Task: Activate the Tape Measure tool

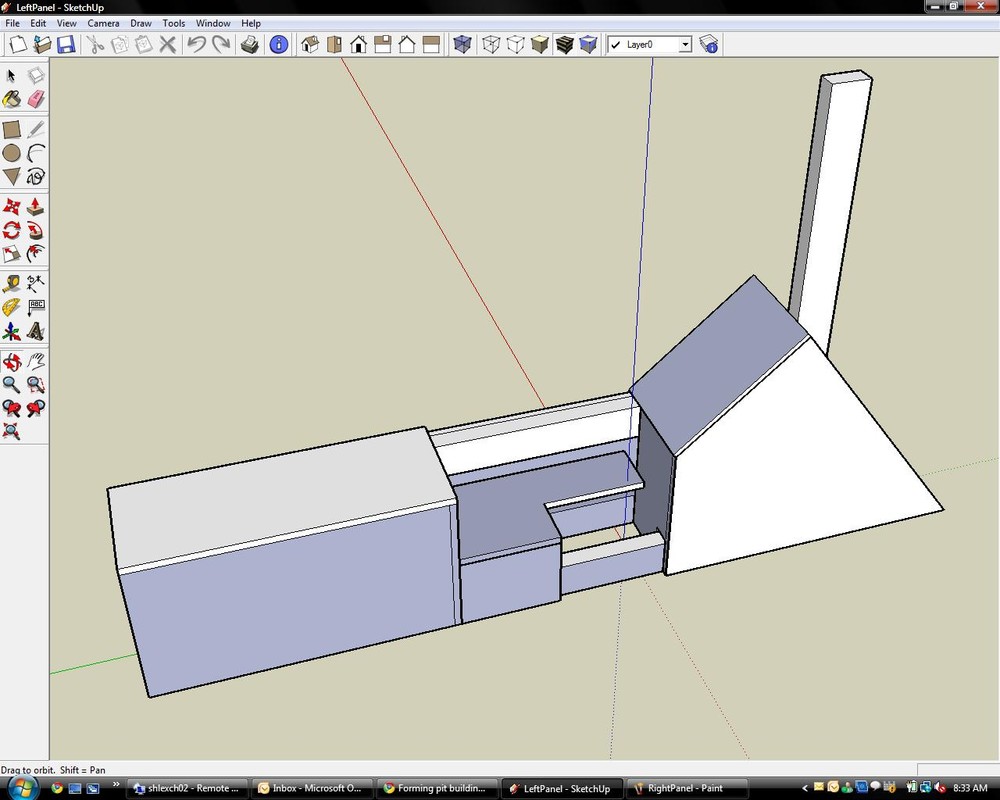Action: (x=11, y=283)
